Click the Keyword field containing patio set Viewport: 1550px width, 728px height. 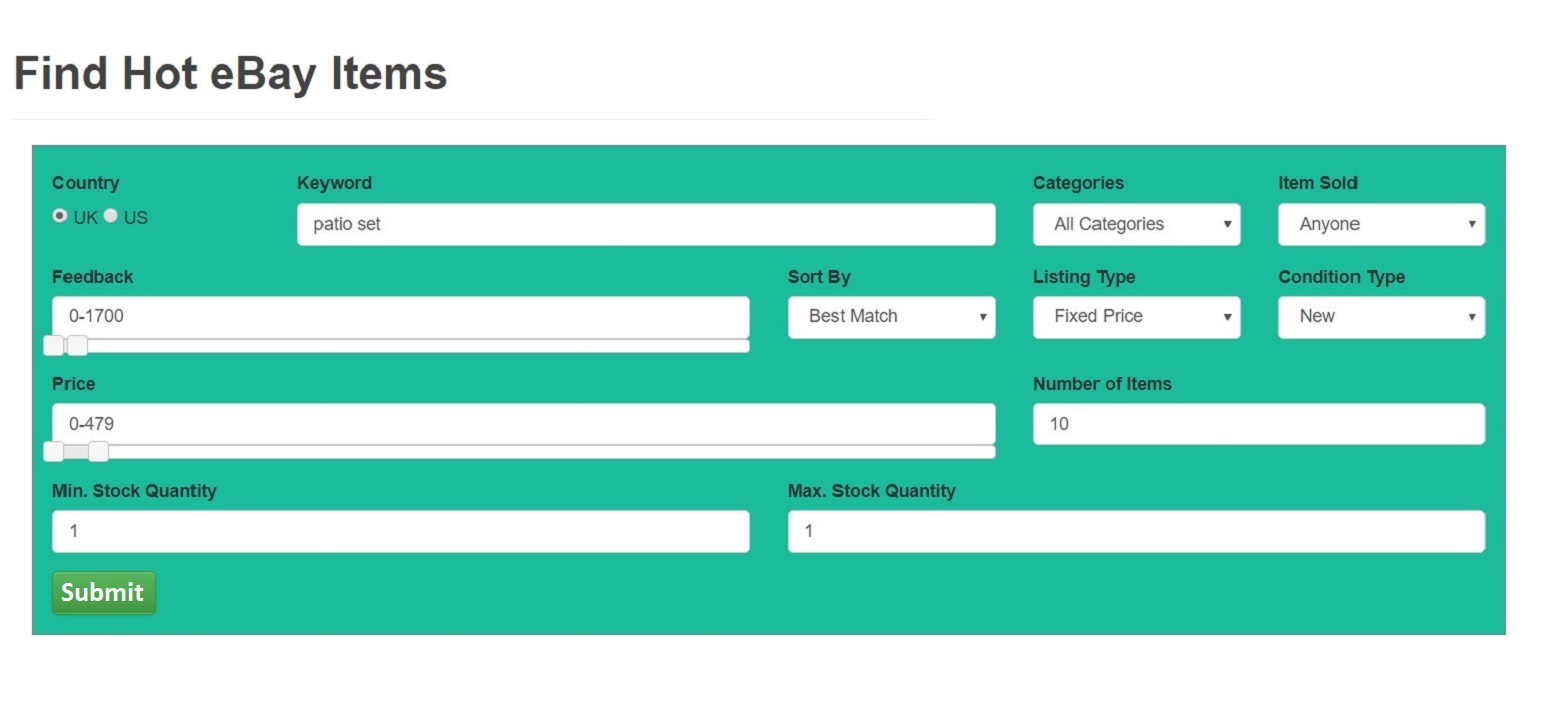coord(645,224)
